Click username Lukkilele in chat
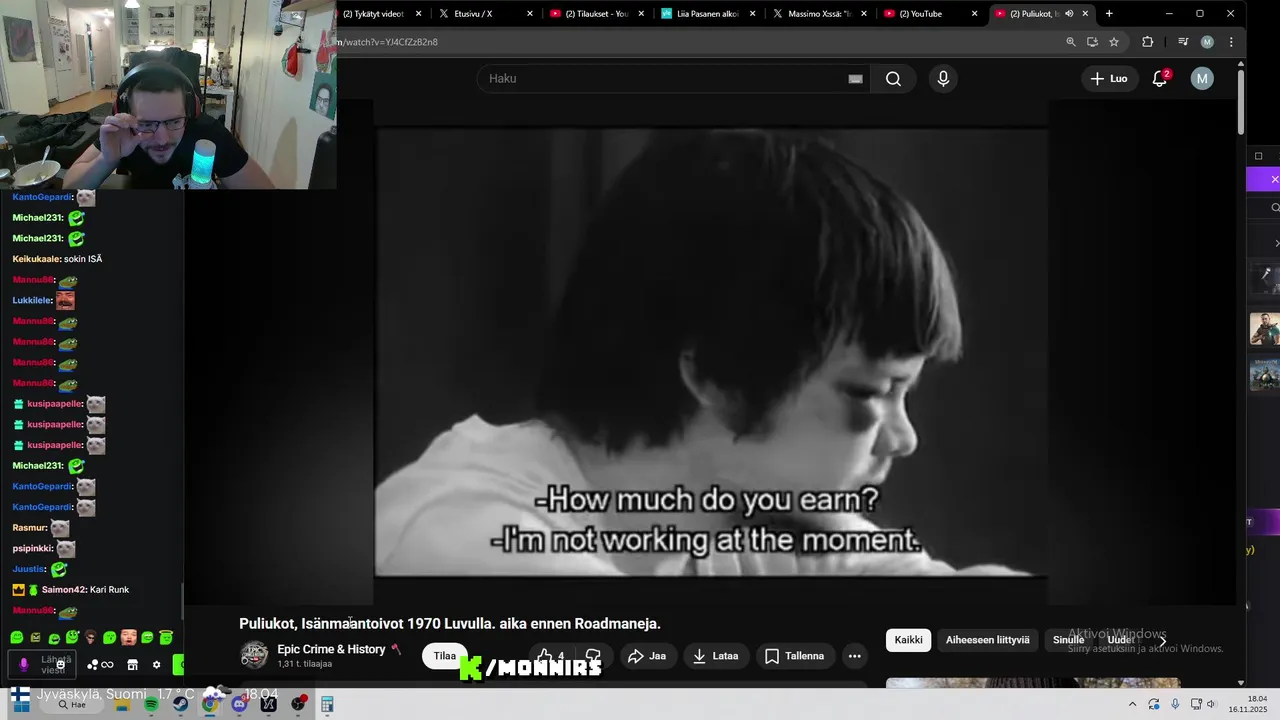 coord(32,300)
